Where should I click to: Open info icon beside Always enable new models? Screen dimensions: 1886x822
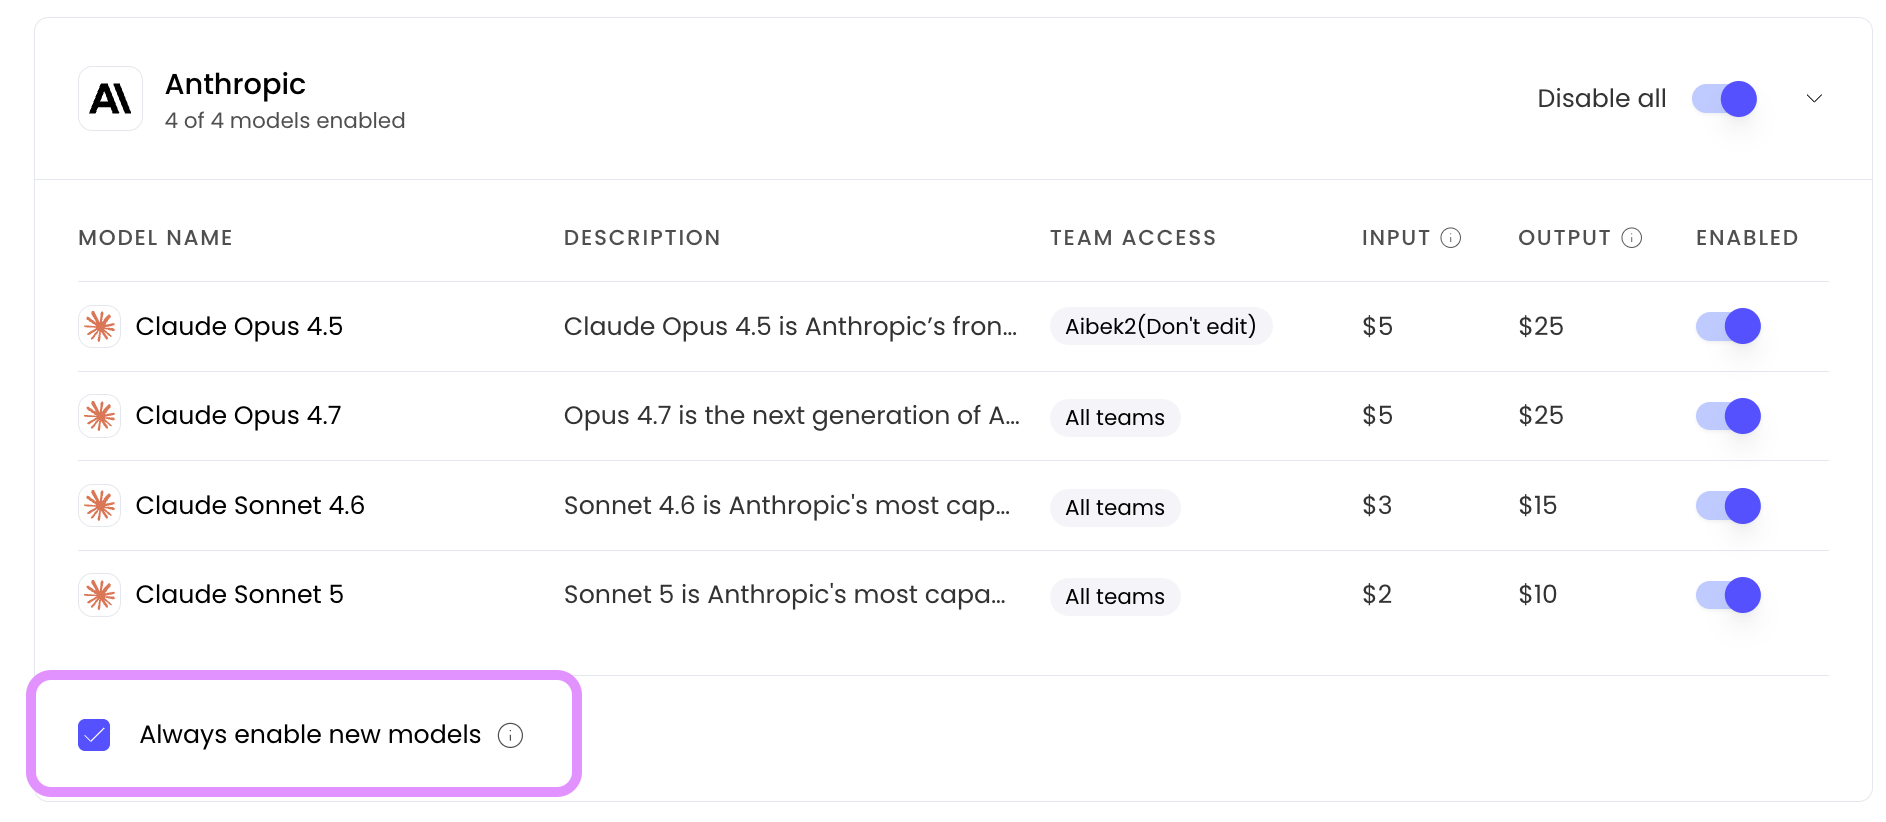[x=510, y=735]
